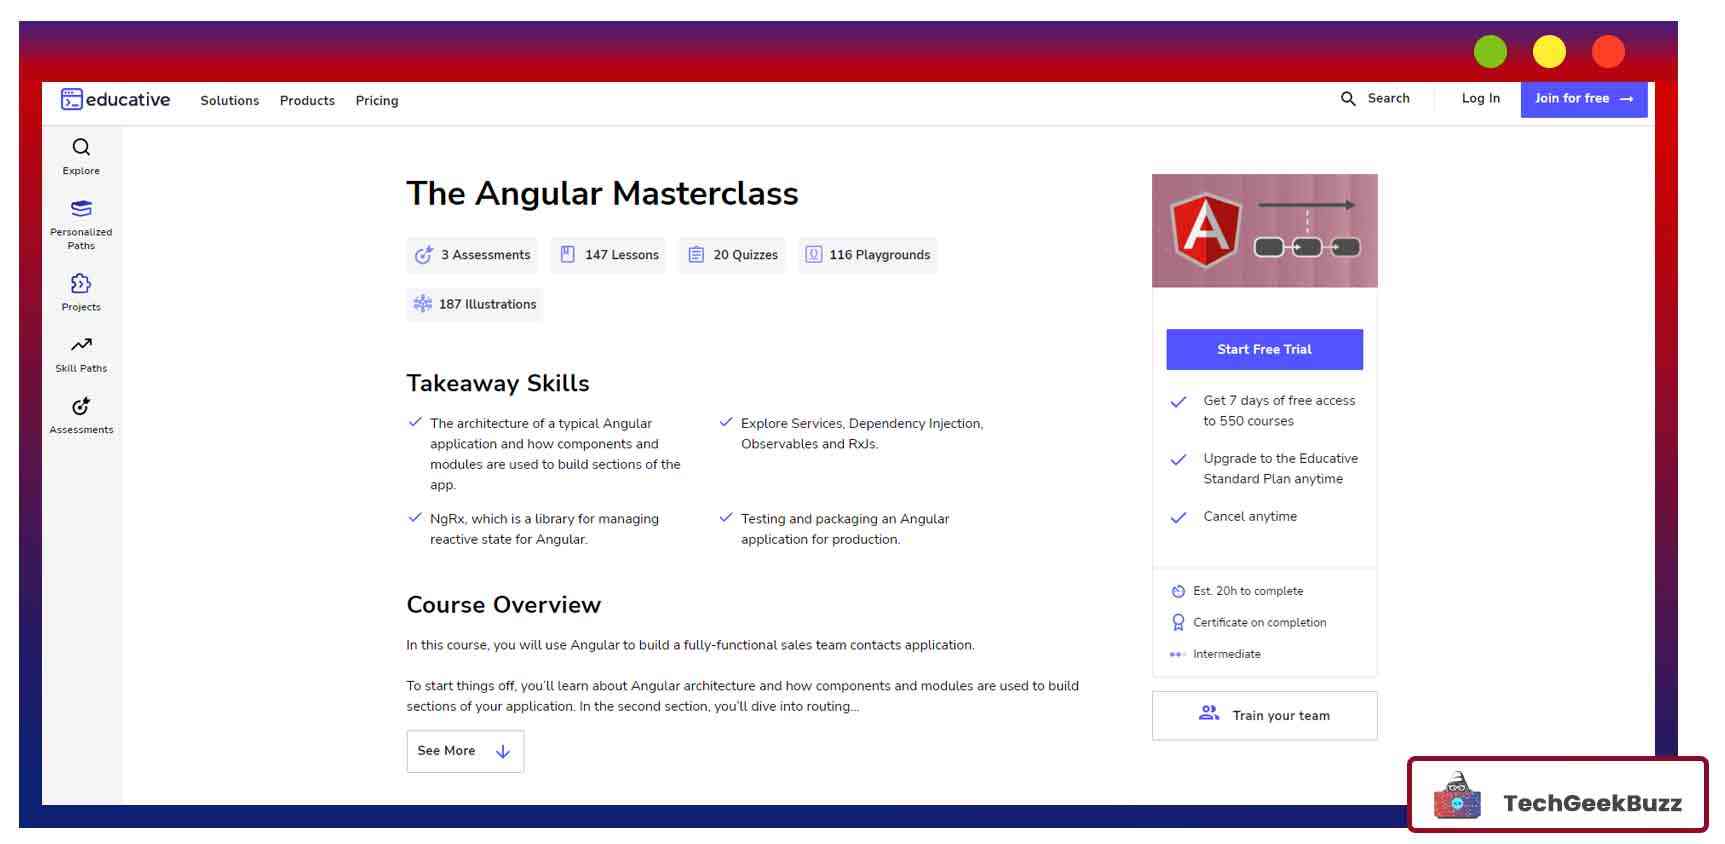Go to Personalized Paths in sidebar
The height and width of the screenshot is (844, 1725).
pyautogui.click(x=81, y=223)
